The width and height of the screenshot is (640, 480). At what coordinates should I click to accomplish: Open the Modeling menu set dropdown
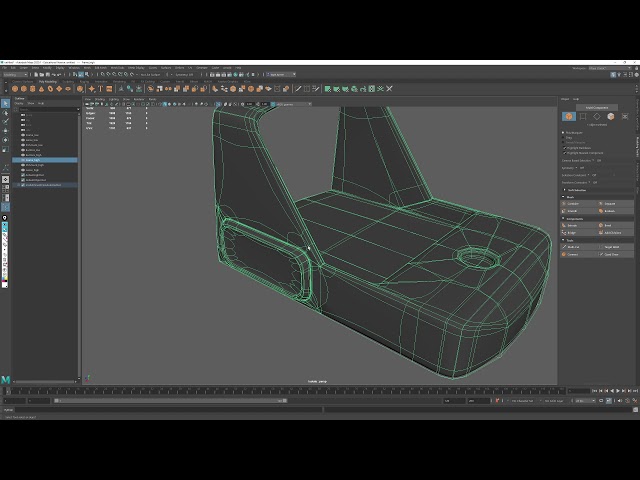tap(15, 75)
